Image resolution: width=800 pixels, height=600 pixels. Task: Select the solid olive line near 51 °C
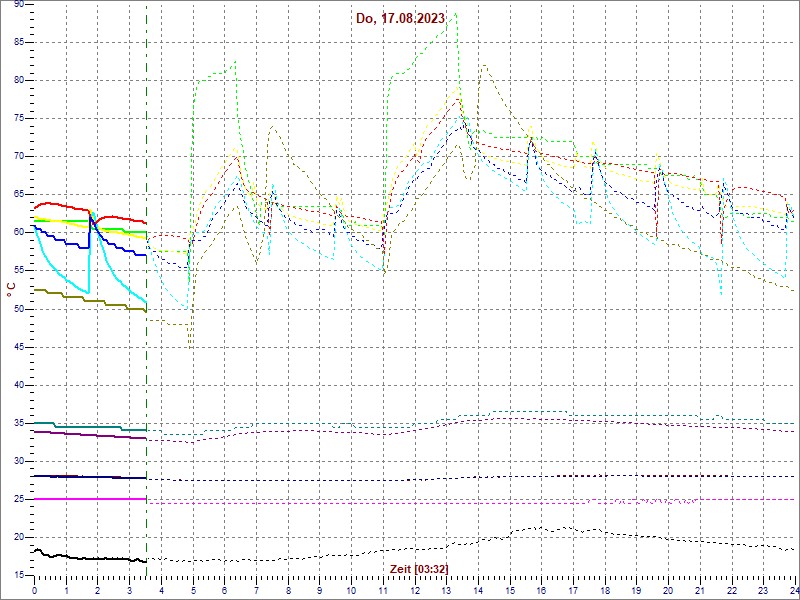(90, 300)
